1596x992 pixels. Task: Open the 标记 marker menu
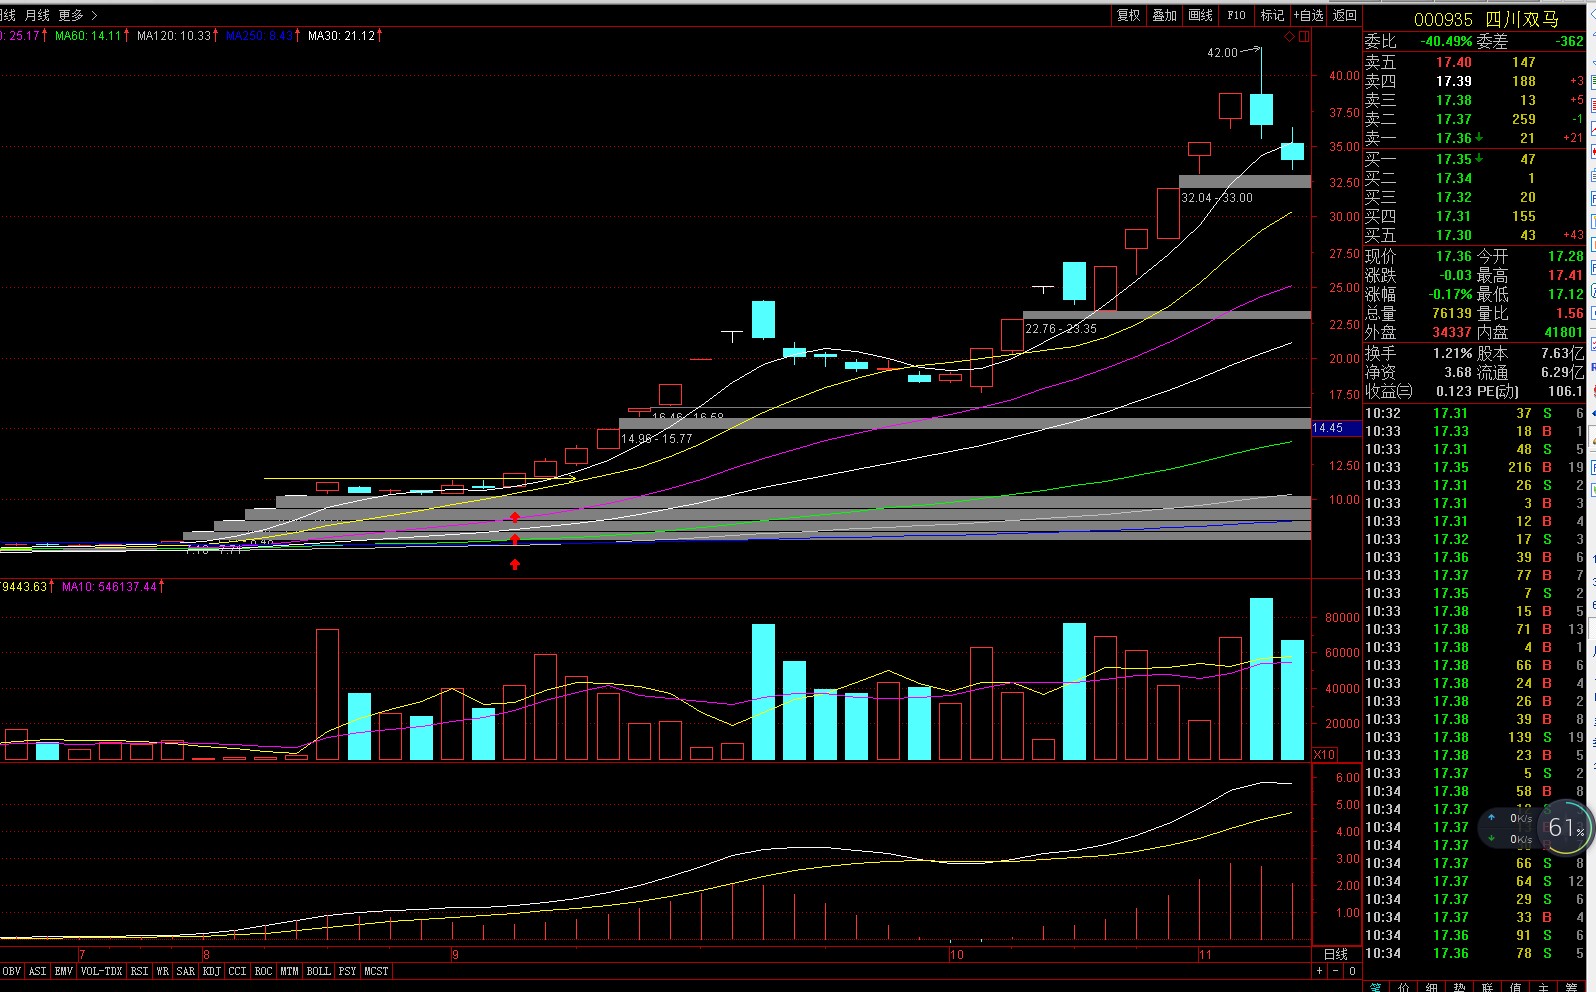[1272, 15]
